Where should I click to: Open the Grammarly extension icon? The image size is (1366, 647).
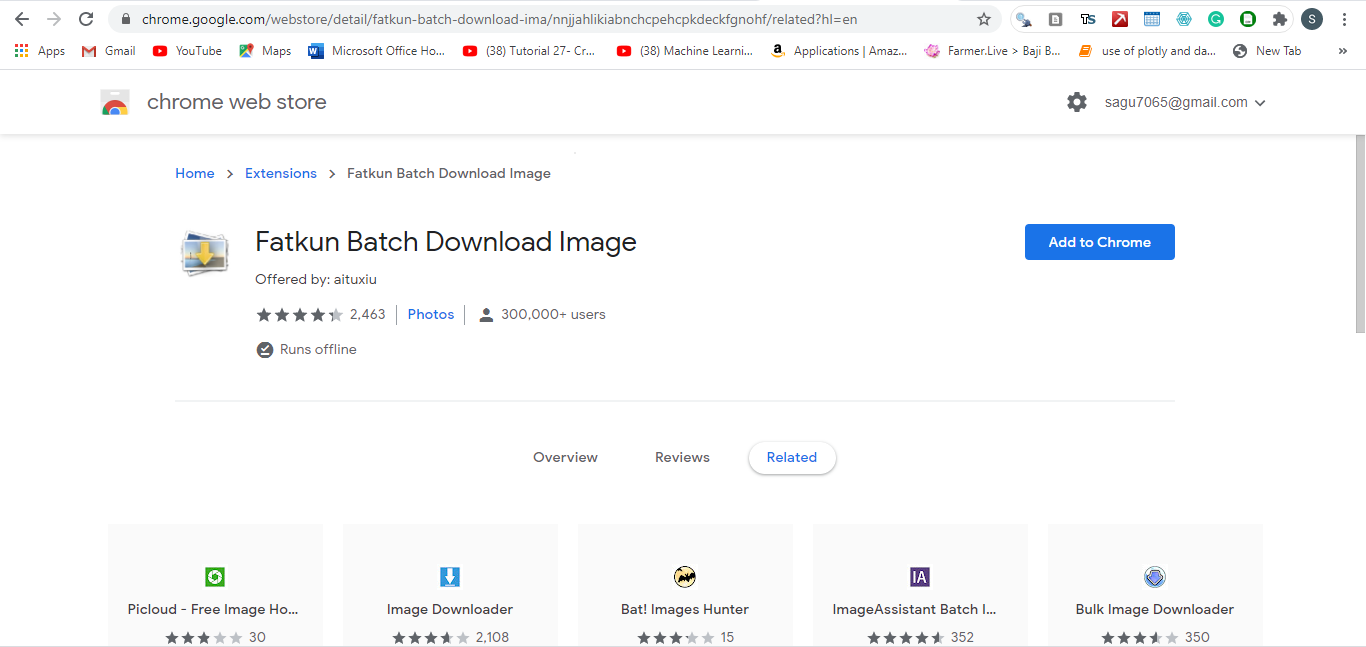pos(1216,19)
